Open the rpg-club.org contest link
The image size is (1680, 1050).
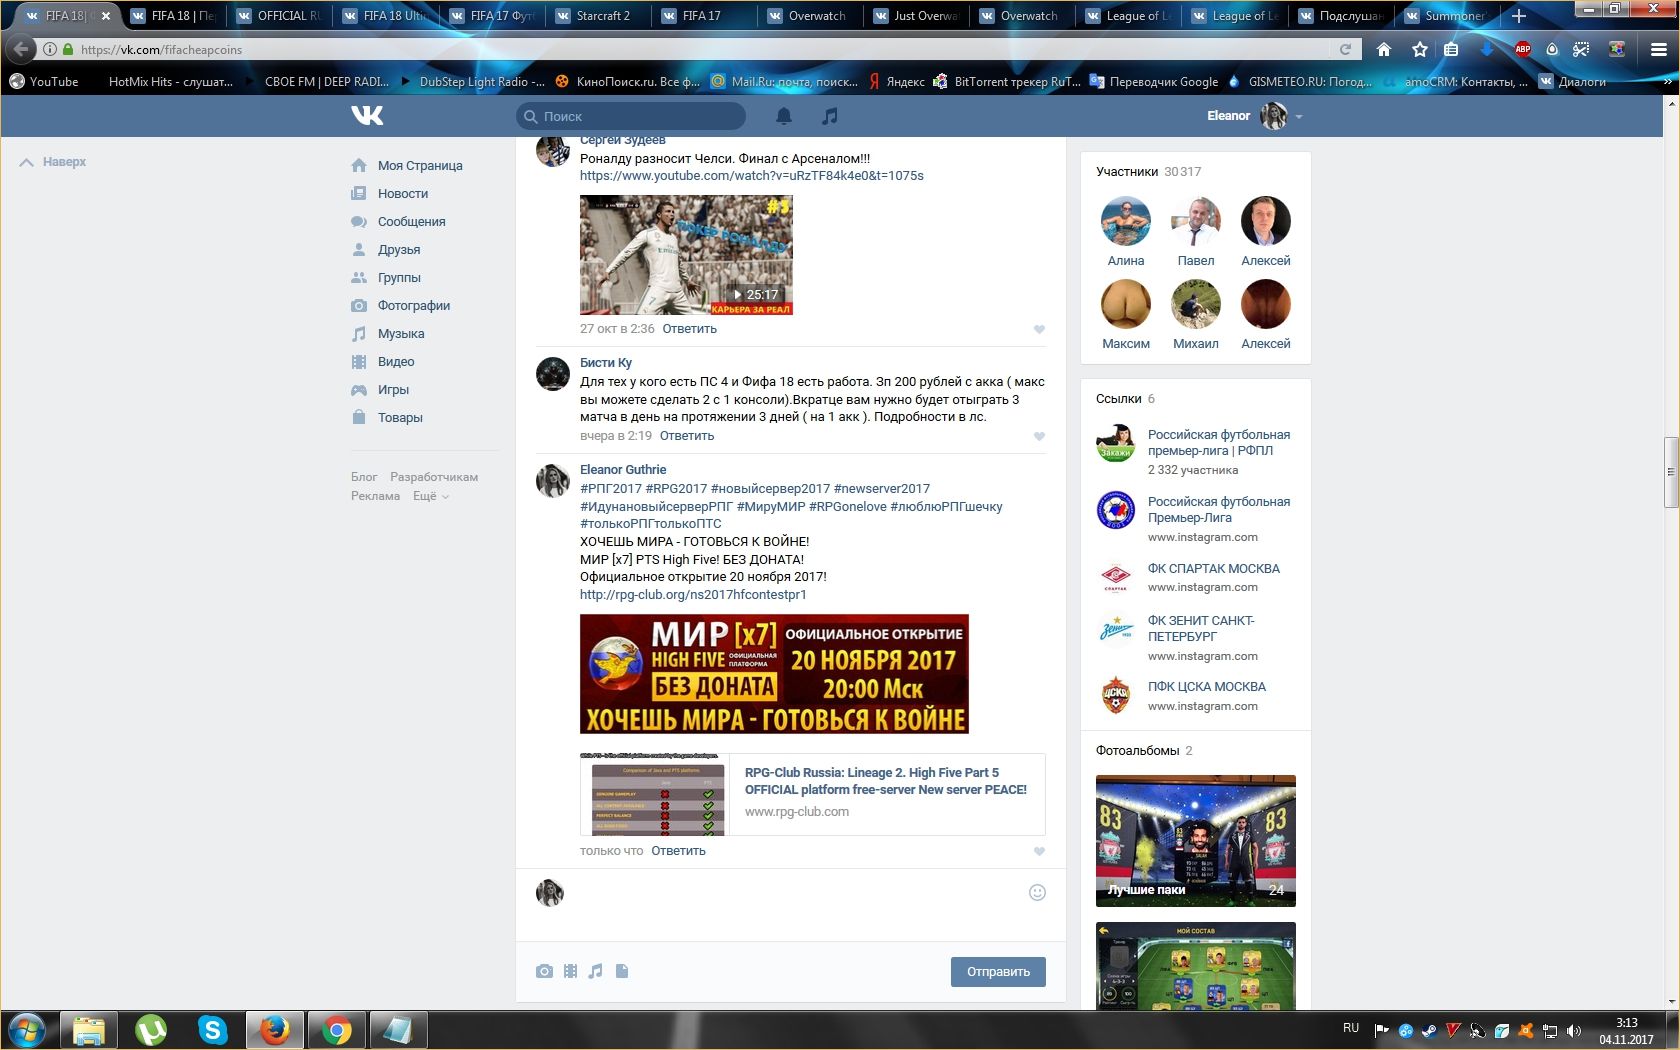[693, 595]
